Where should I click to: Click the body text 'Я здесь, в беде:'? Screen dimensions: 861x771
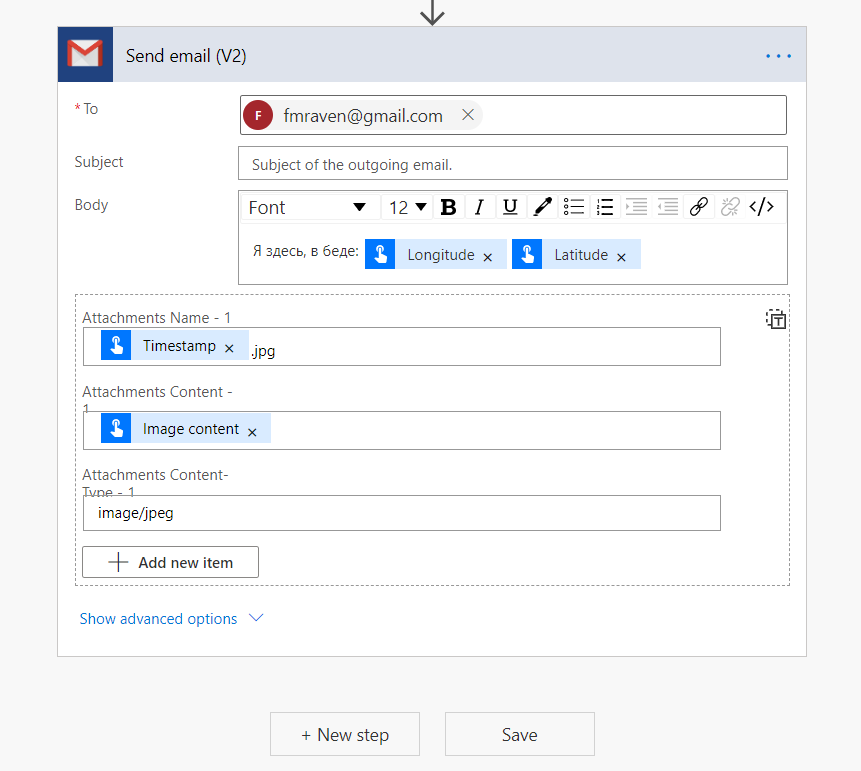[305, 251]
